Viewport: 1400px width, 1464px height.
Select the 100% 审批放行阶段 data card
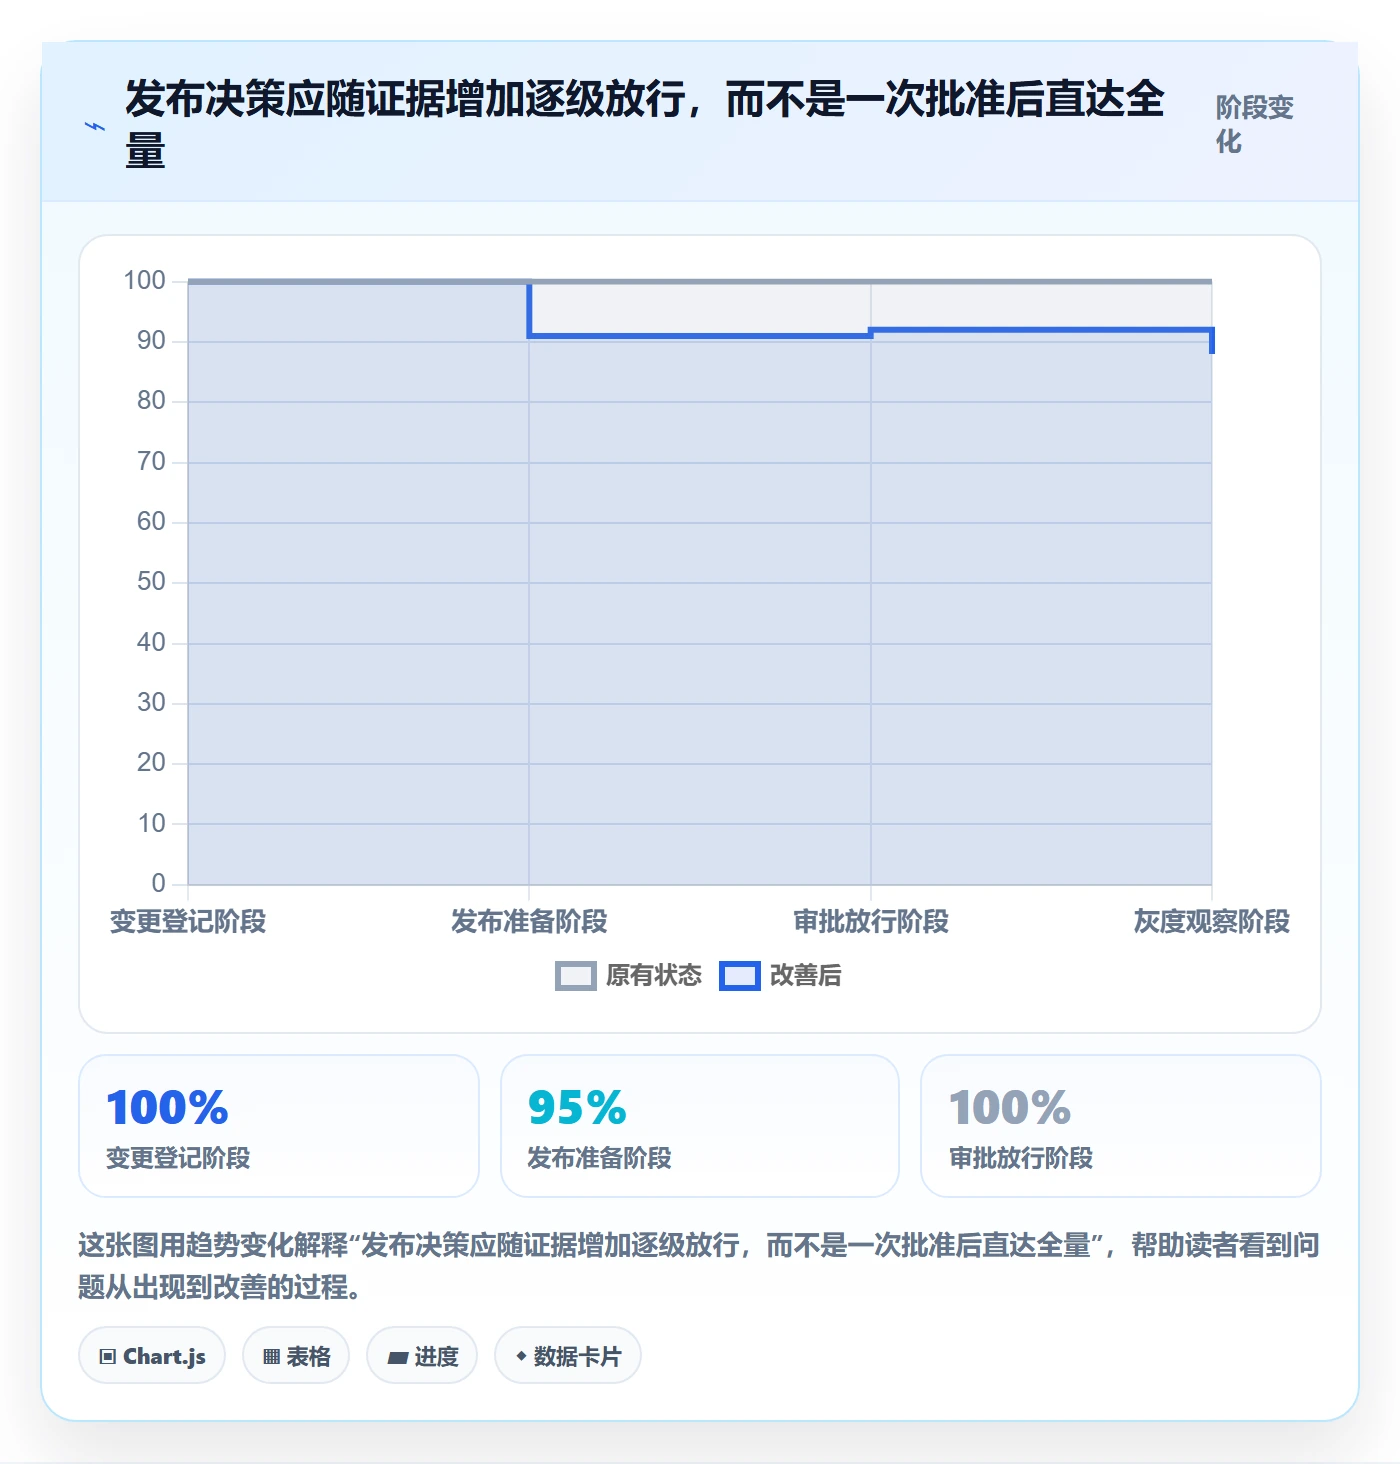1121,1126
